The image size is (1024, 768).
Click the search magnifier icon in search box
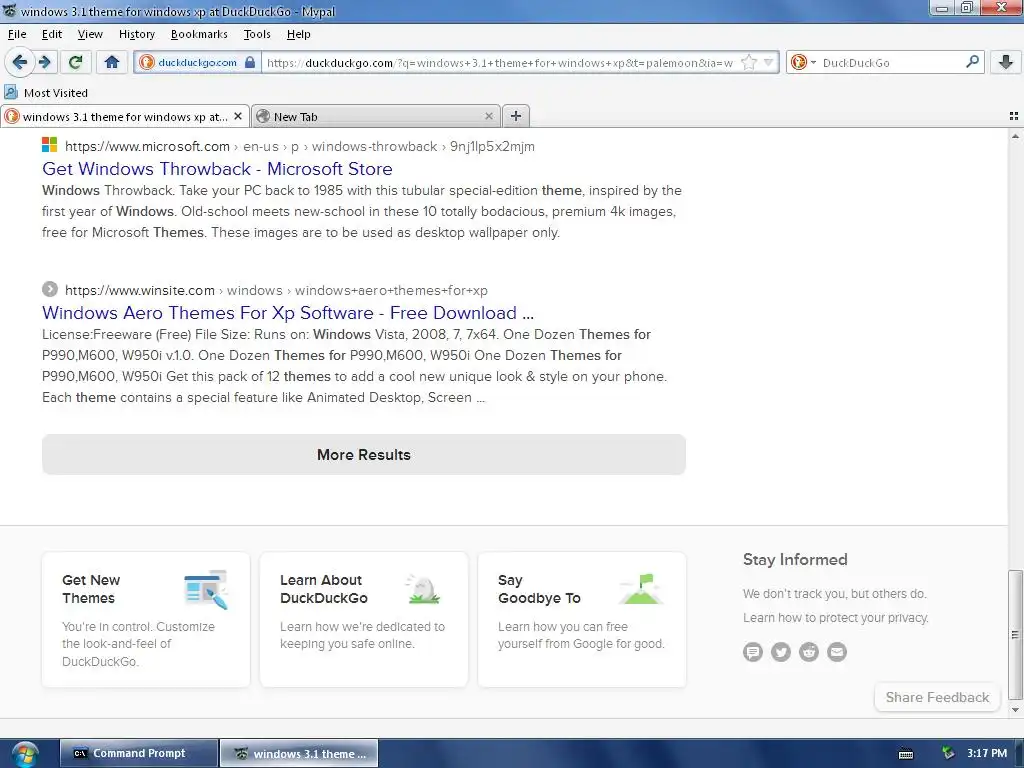point(972,62)
